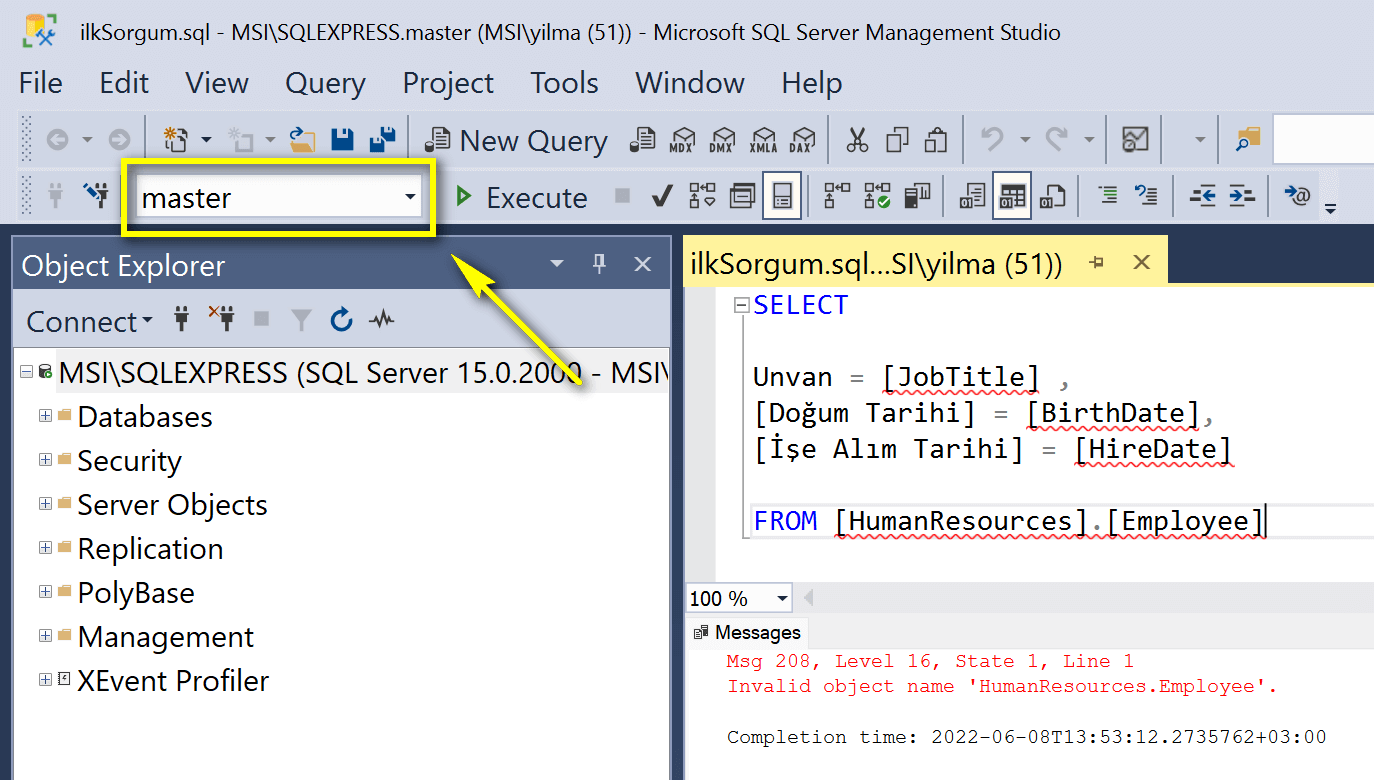
Task: Open the Window menu
Action: (x=690, y=83)
